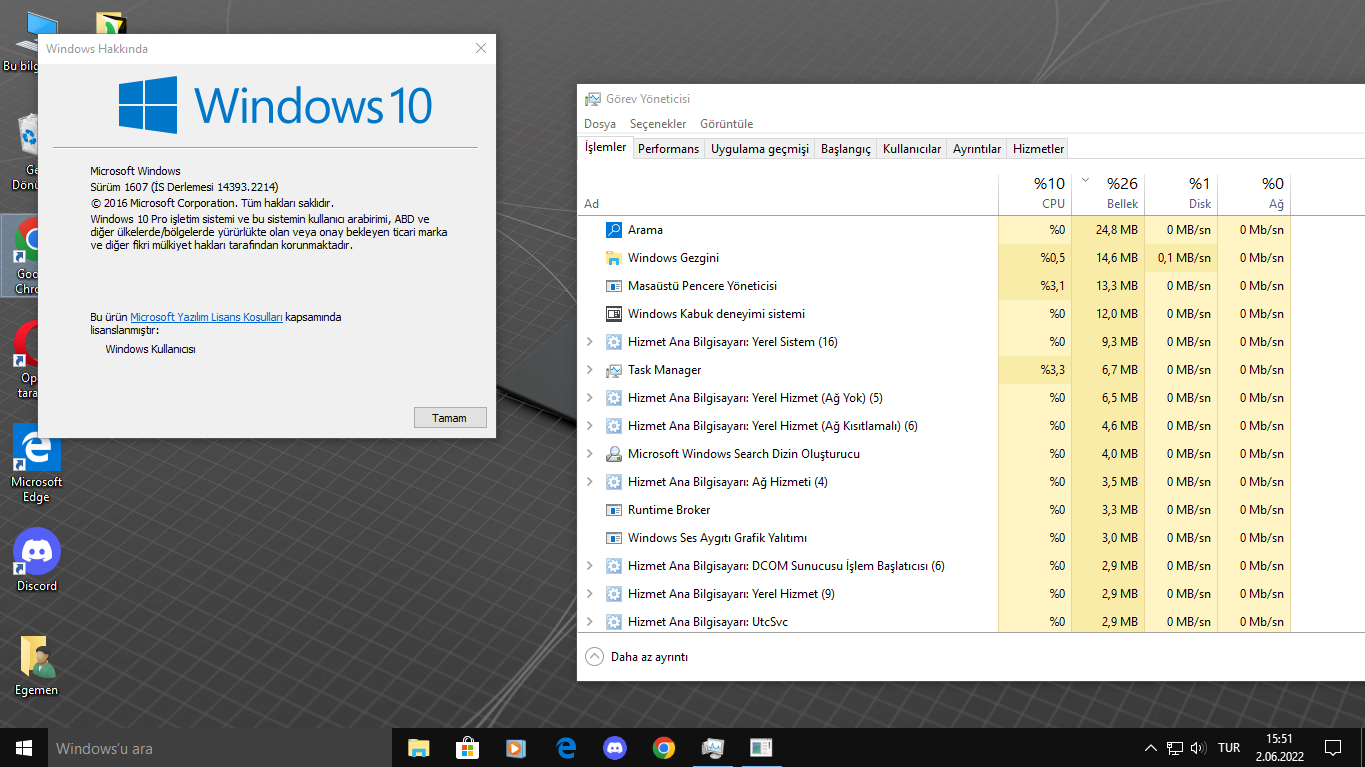Open the Seçenekler menu
Screen dimensions: 1365x767
pyautogui.click(x=657, y=124)
